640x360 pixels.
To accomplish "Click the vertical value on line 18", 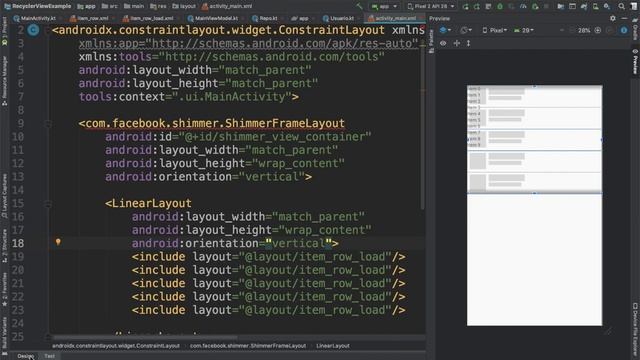I will tap(298, 243).
